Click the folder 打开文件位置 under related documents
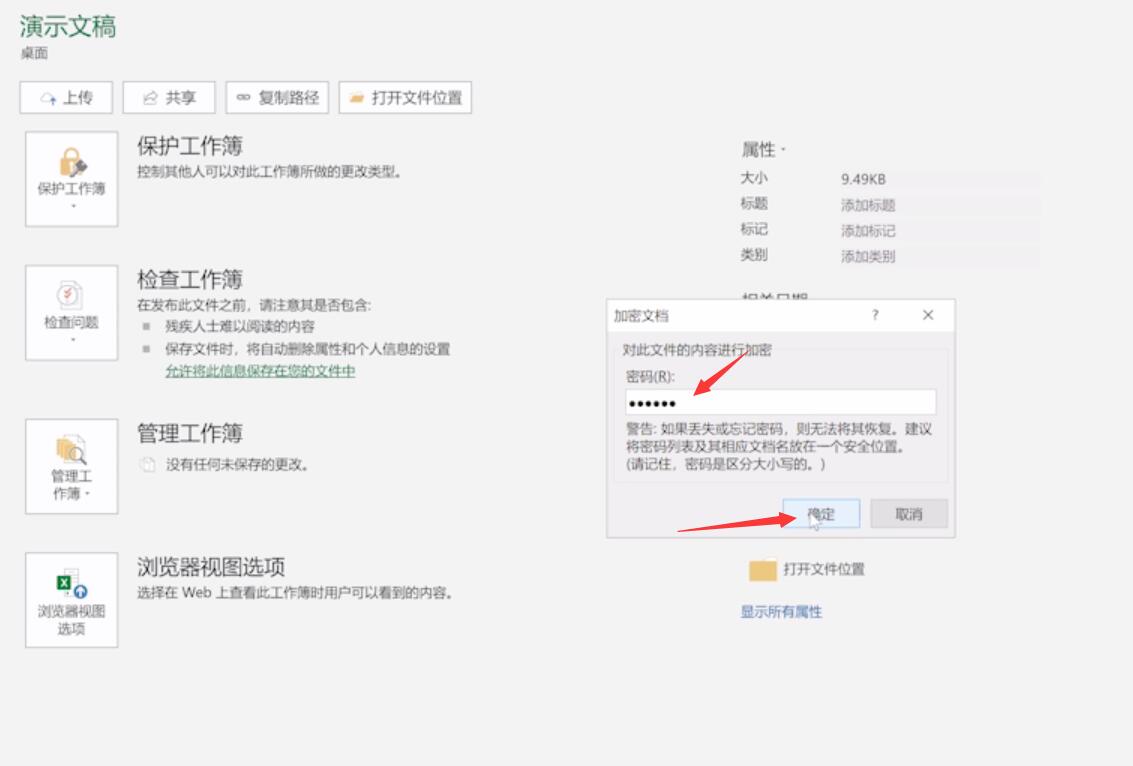This screenshot has width=1133, height=766. pos(806,569)
